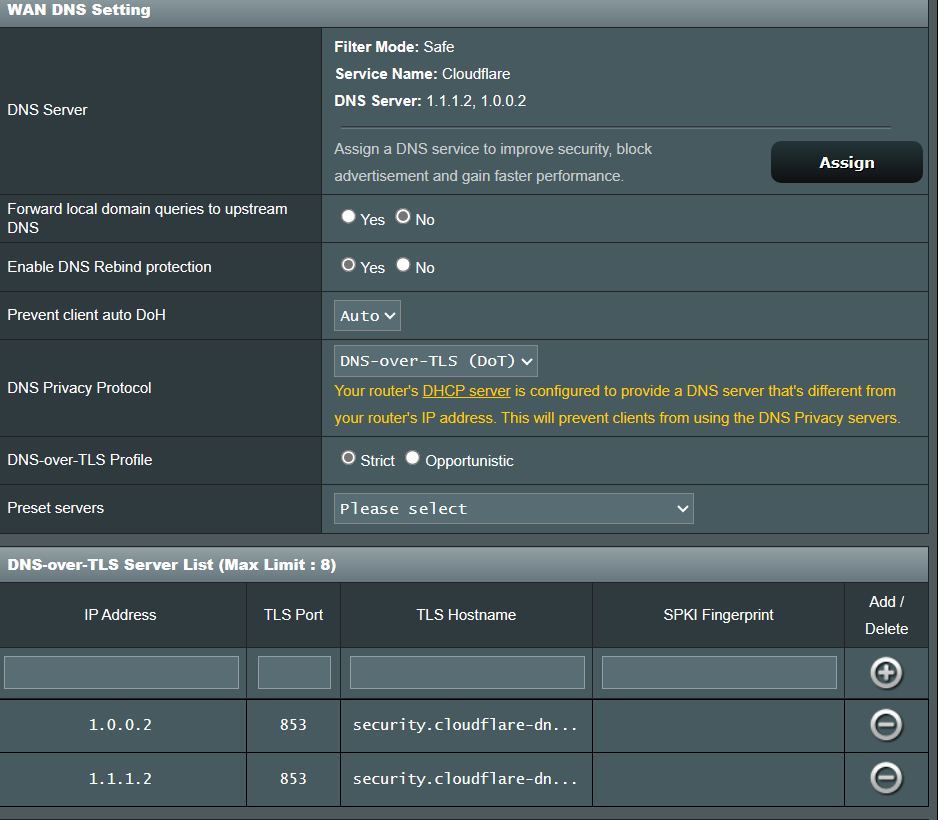Image resolution: width=938 pixels, height=820 pixels.
Task: Remove the 1.1.1.2 server entry
Action: [886, 778]
